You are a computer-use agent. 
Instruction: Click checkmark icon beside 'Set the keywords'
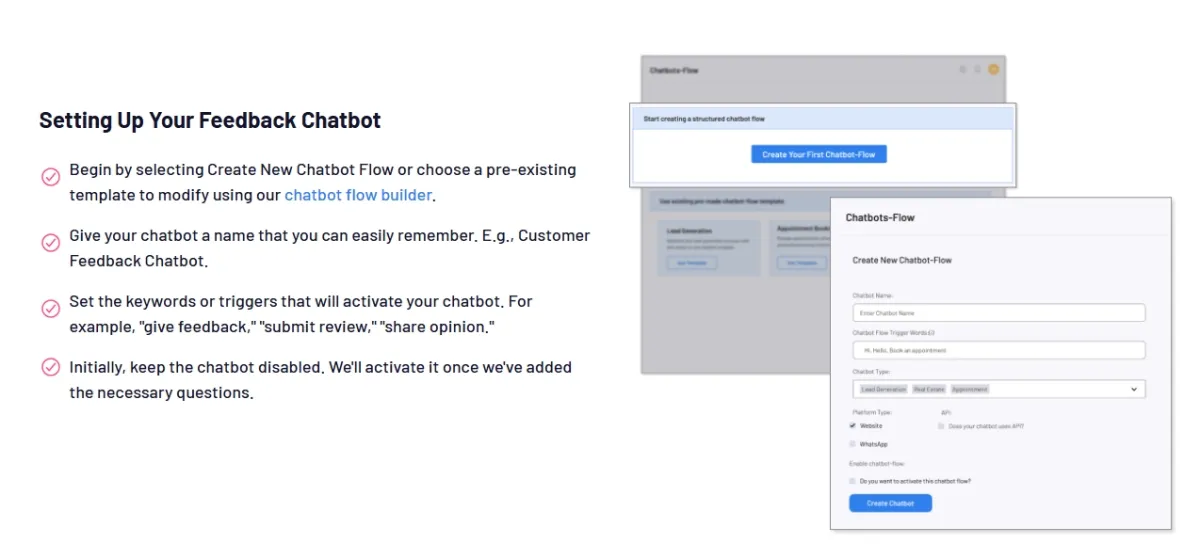pos(51,309)
